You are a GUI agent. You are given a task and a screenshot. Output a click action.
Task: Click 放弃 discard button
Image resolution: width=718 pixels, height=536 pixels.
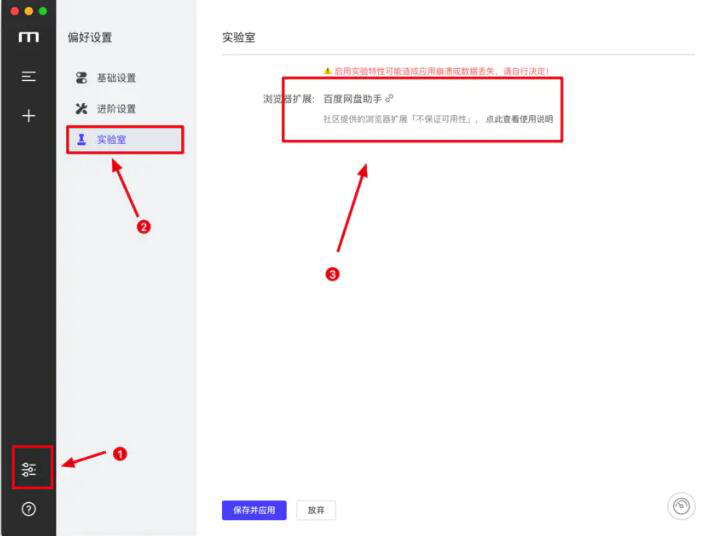click(x=316, y=510)
